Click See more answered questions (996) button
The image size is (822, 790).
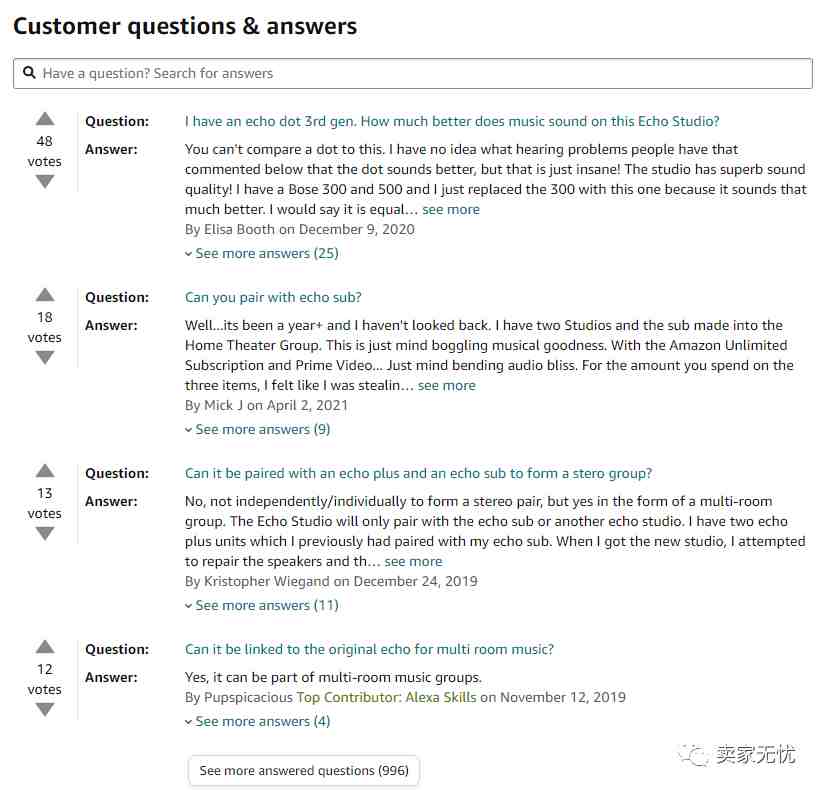[304, 771]
